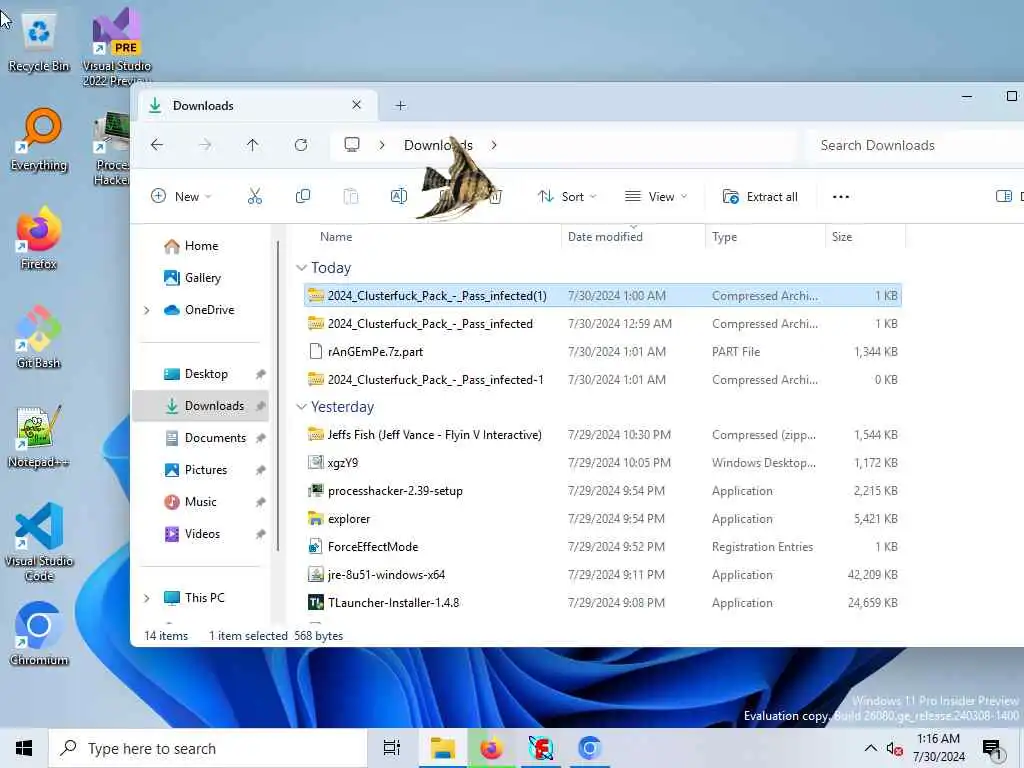
Task: Select the ForceEffectMode registry file
Action: [602, 547]
